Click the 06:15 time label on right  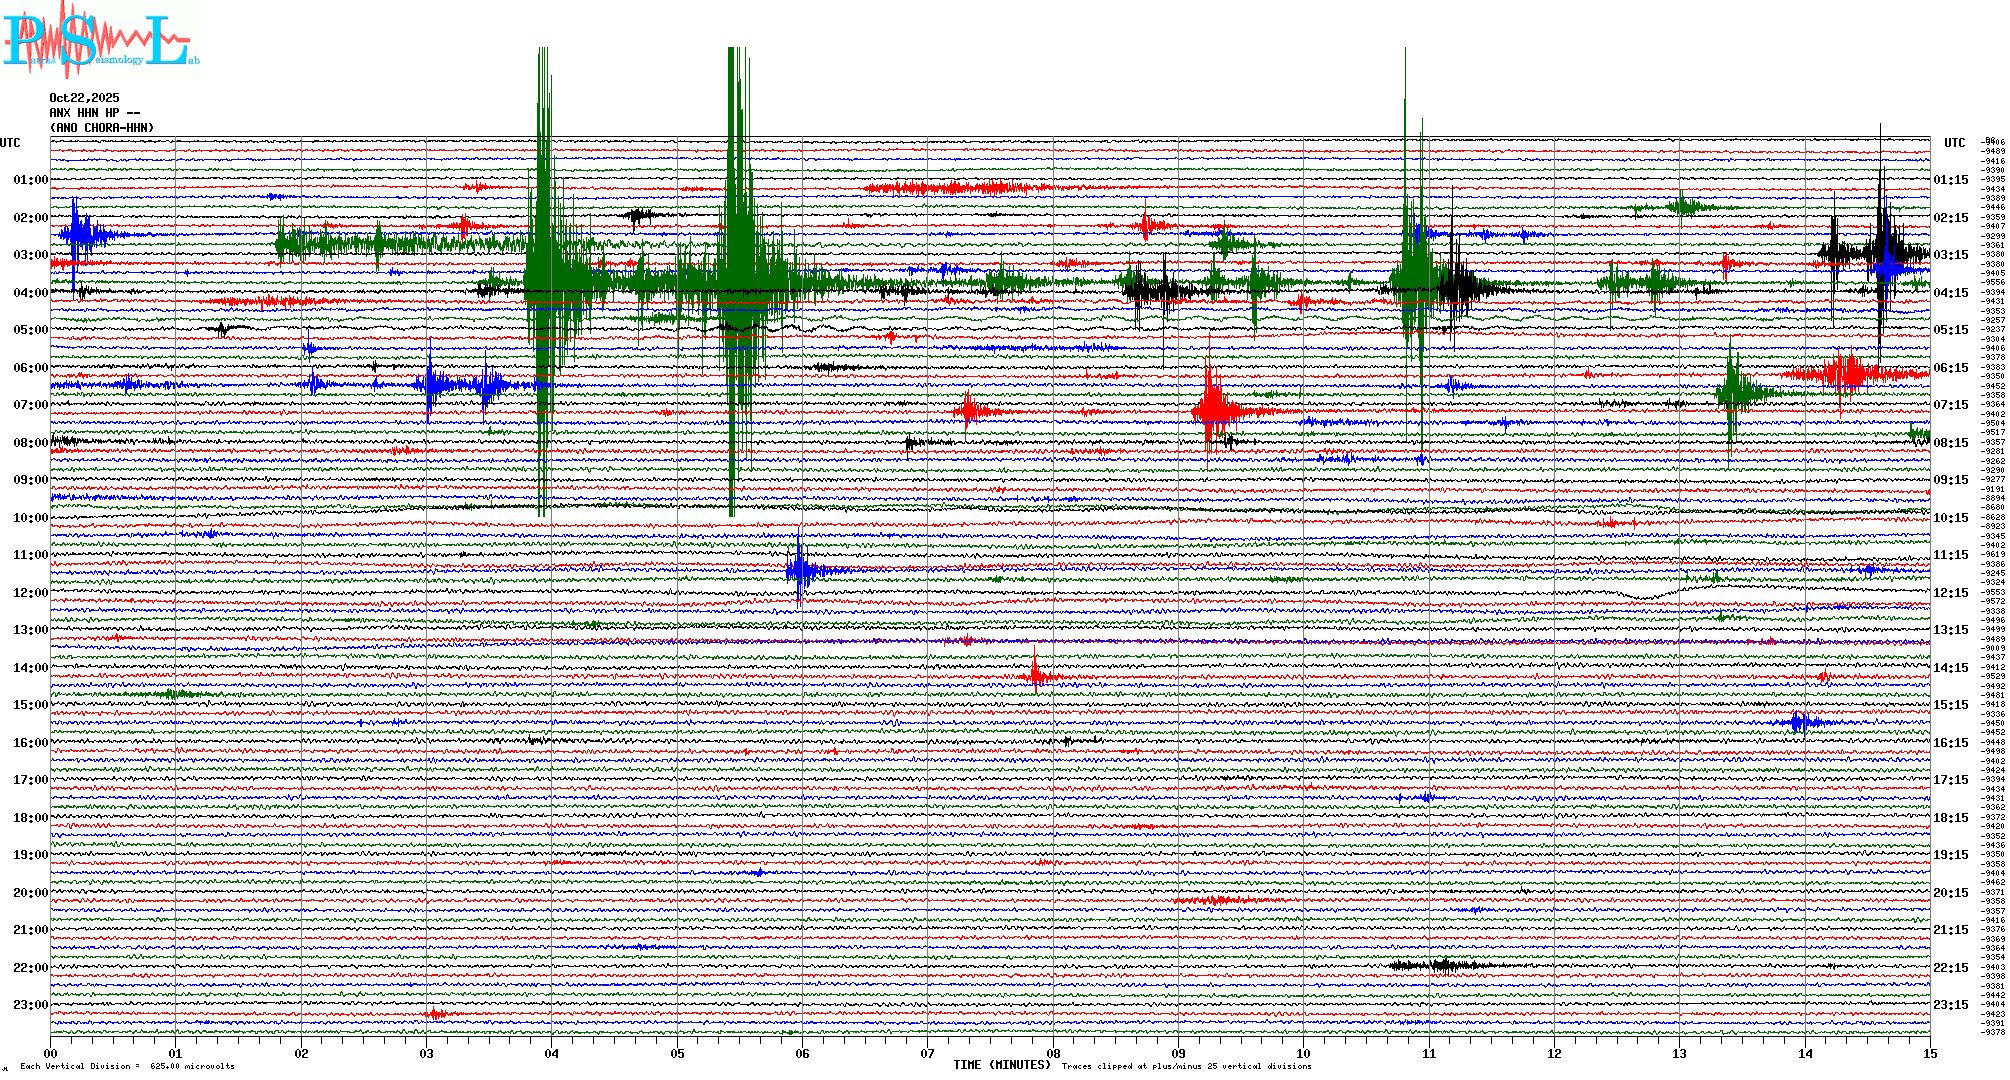[x=1950, y=368]
